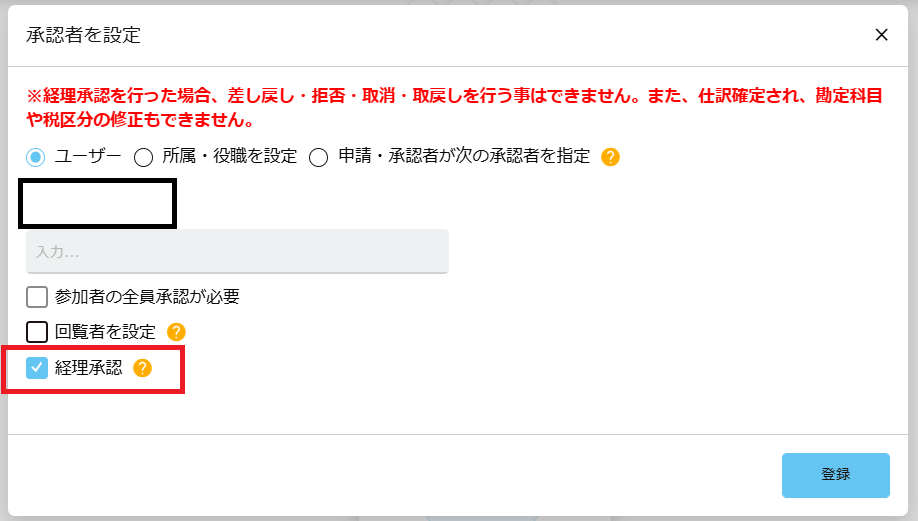918x521 pixels.
Task: Click the 申請・承認者が次の承認者を指定 label text
Action: [464, 156]
